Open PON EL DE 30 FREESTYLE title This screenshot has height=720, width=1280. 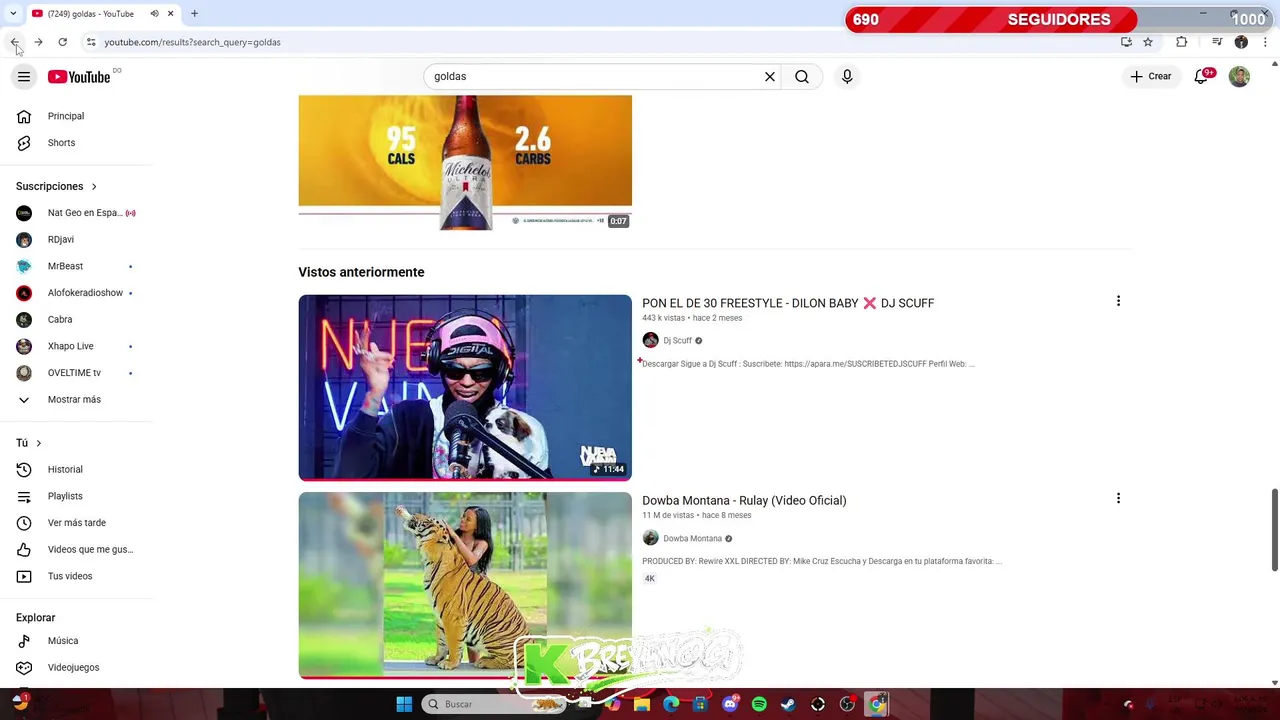tap(788, 303)
